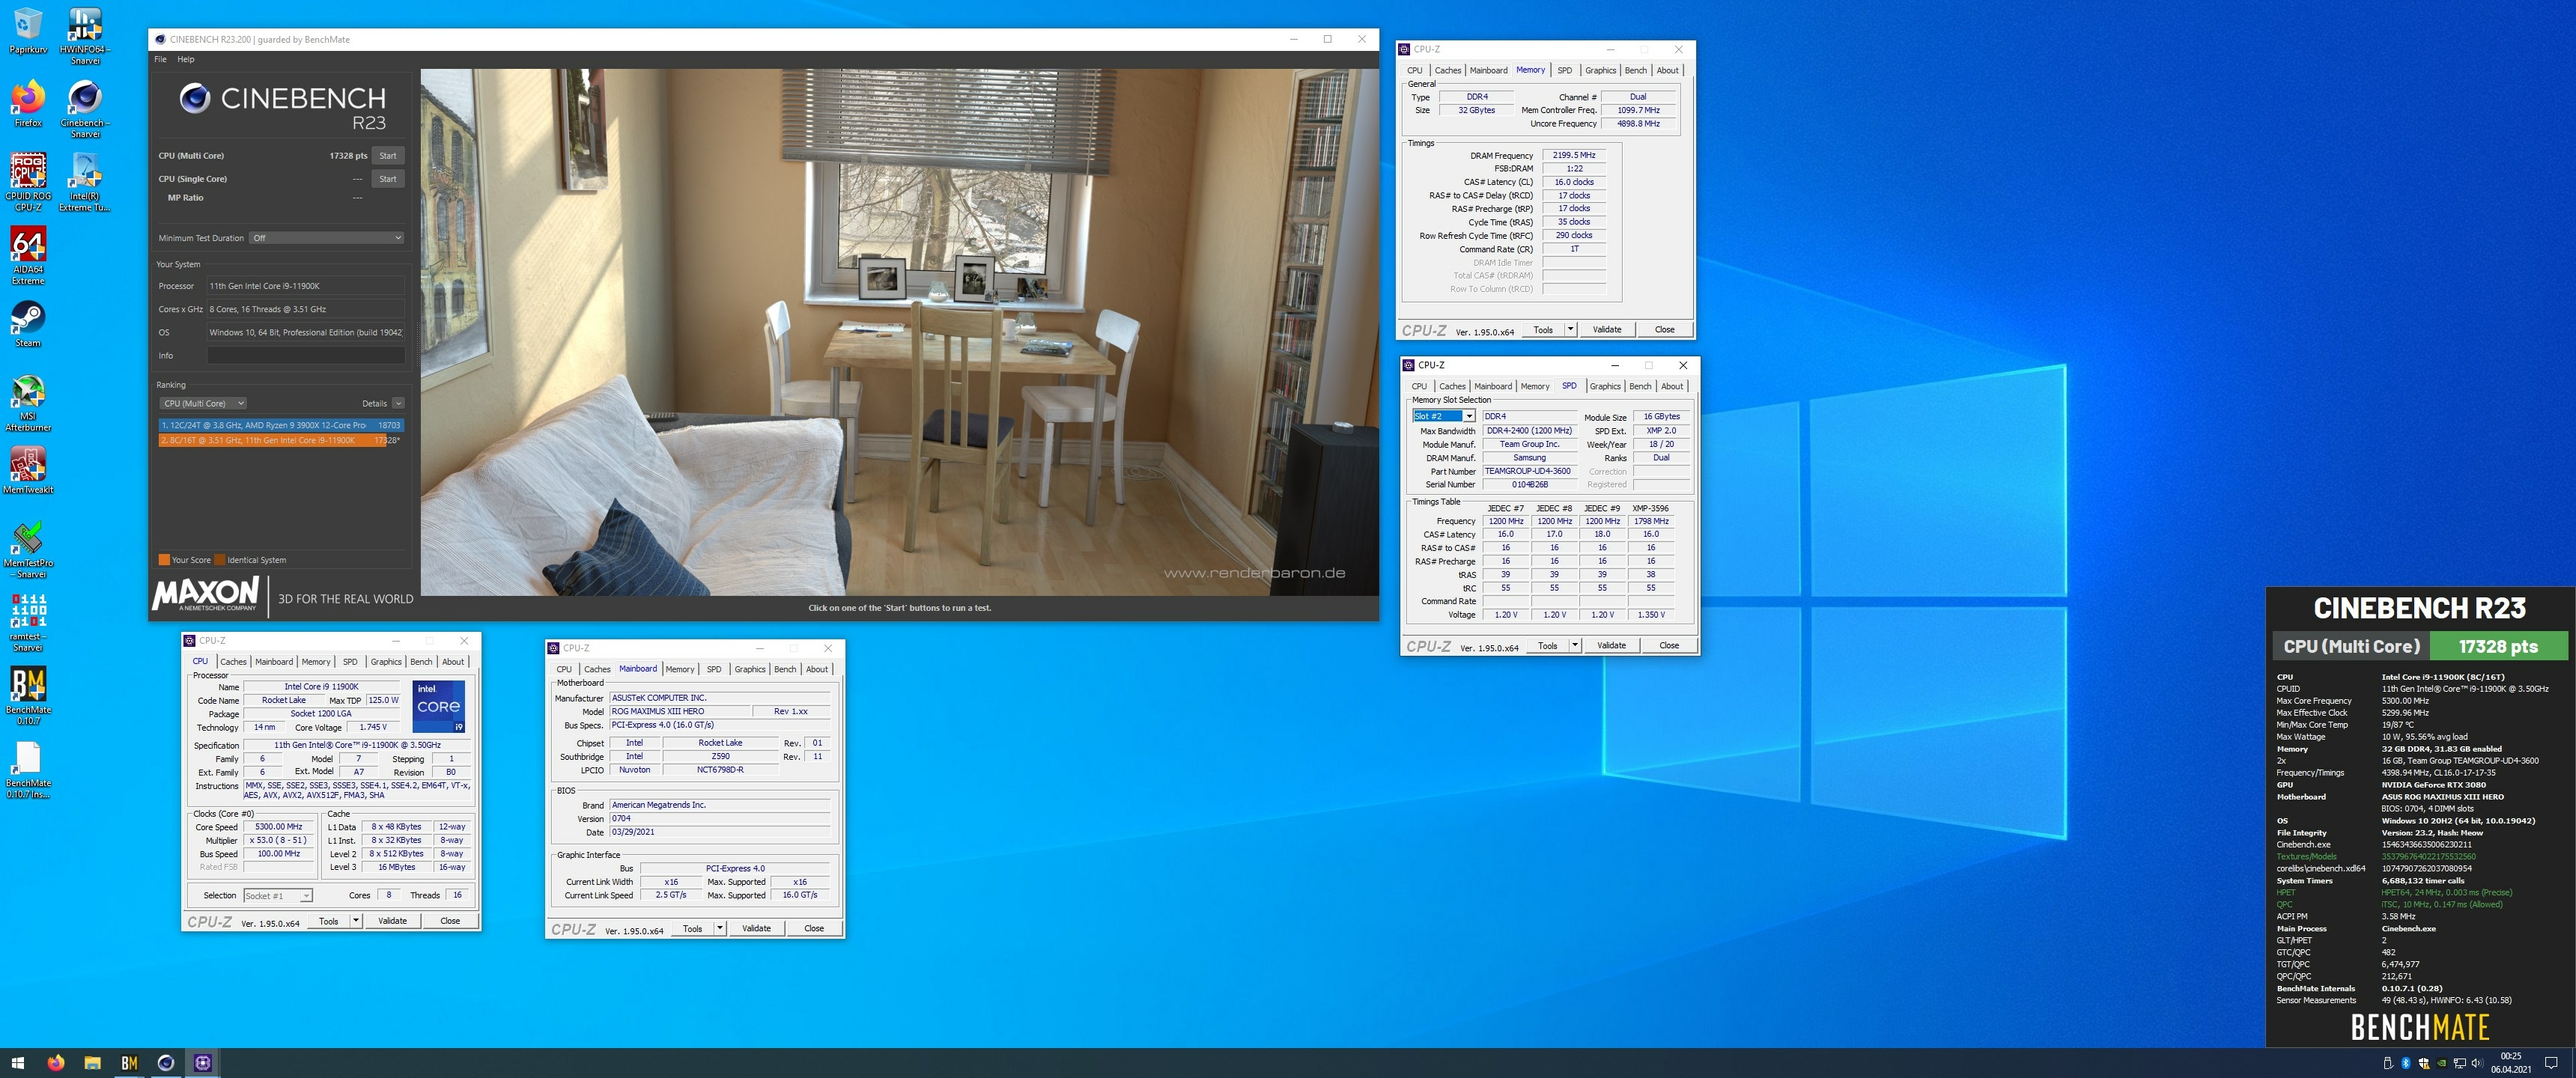Open the MSI Afterburner desktop icon
This screenshot has width=2576, height=1078.
tap(28, 403)
